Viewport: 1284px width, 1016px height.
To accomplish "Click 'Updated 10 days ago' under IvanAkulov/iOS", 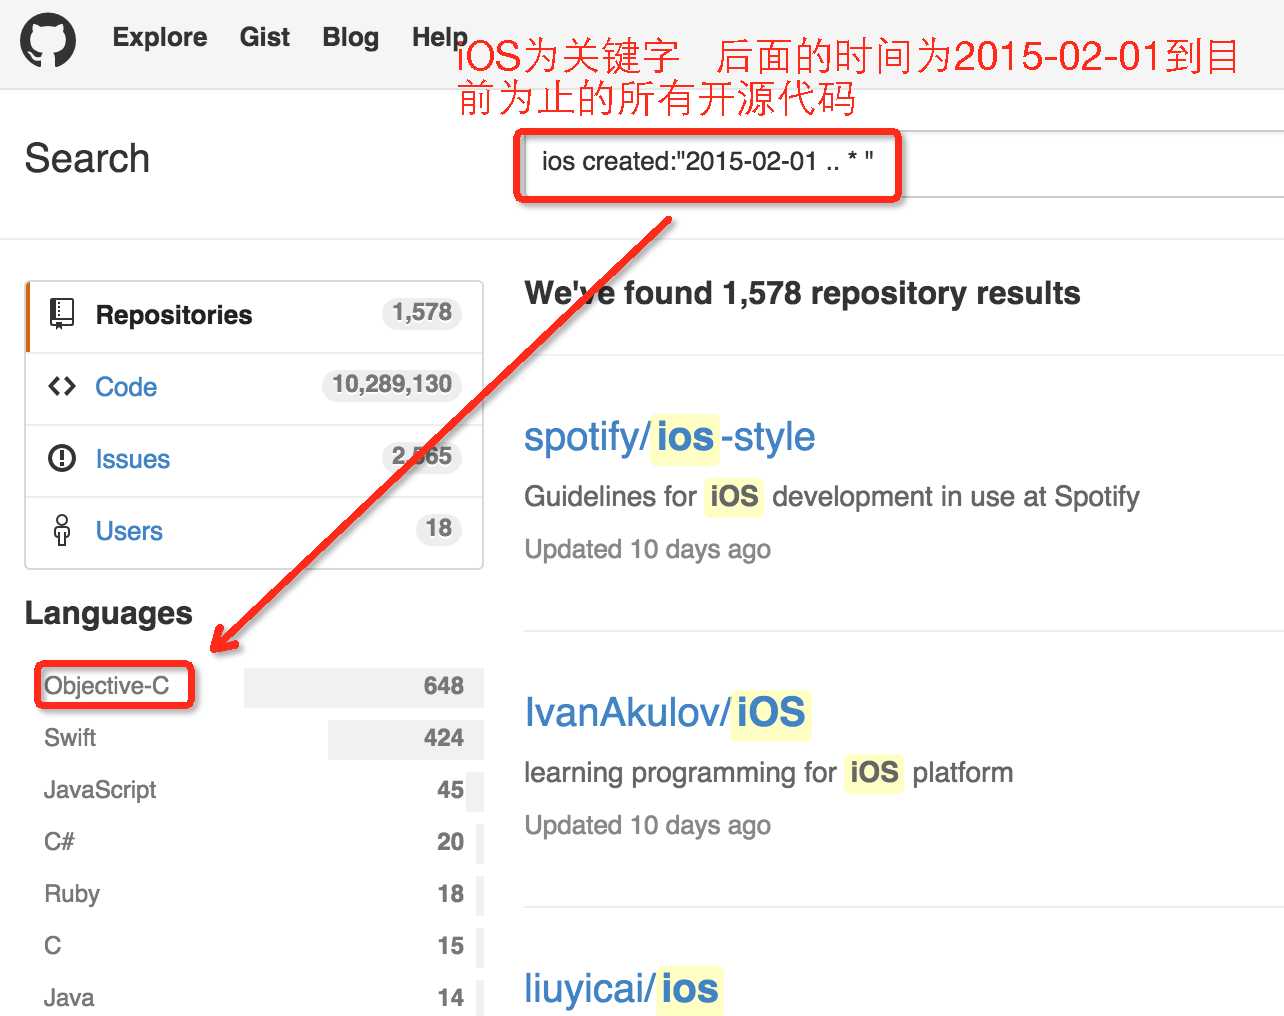I will click(x=647, y=826).
